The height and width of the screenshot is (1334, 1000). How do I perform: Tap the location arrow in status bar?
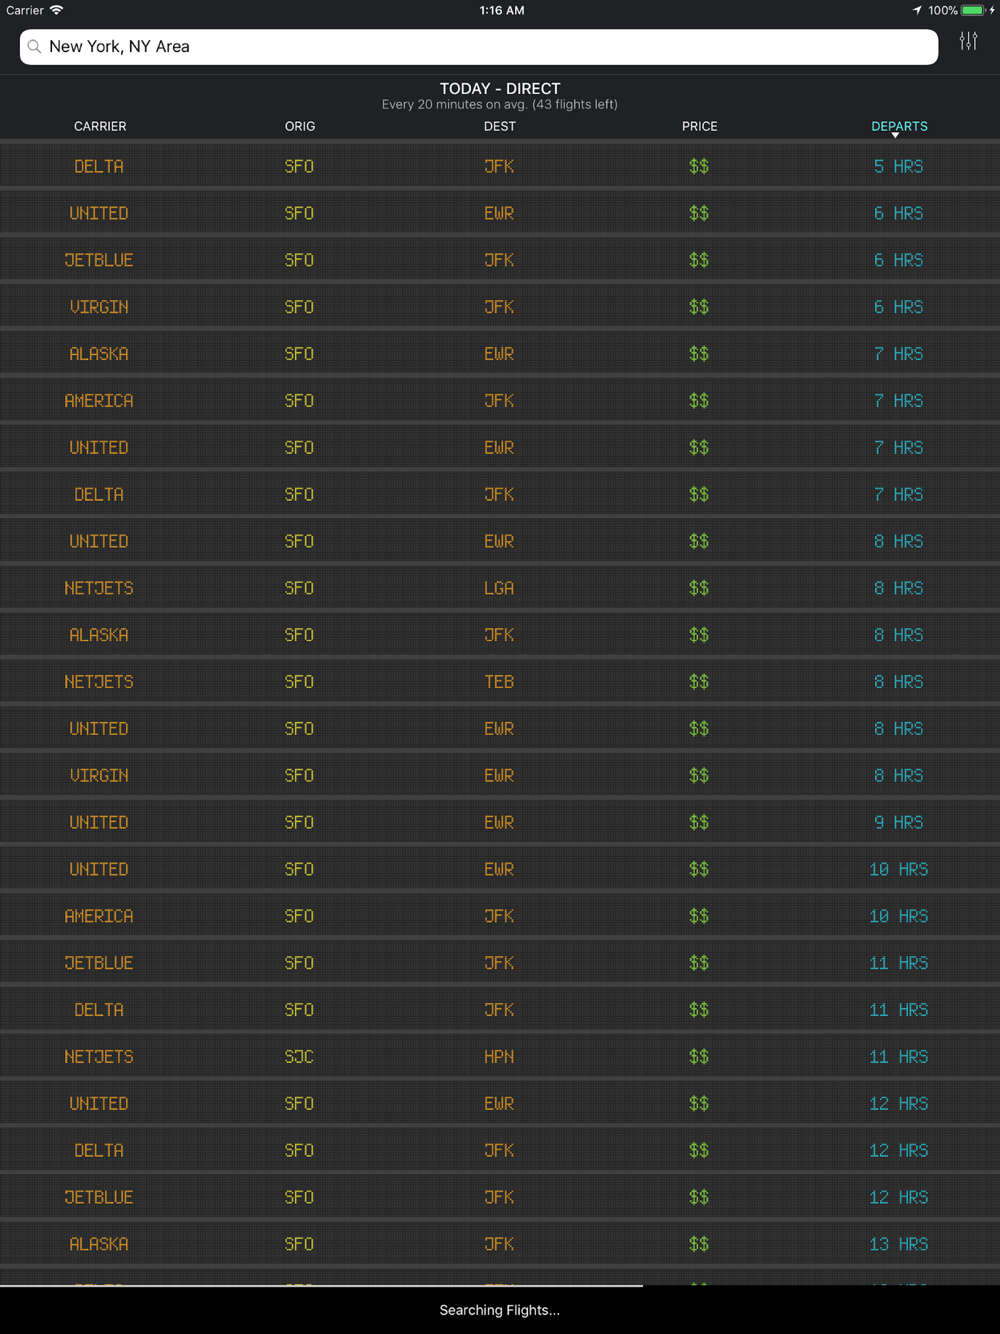[917, 10]
